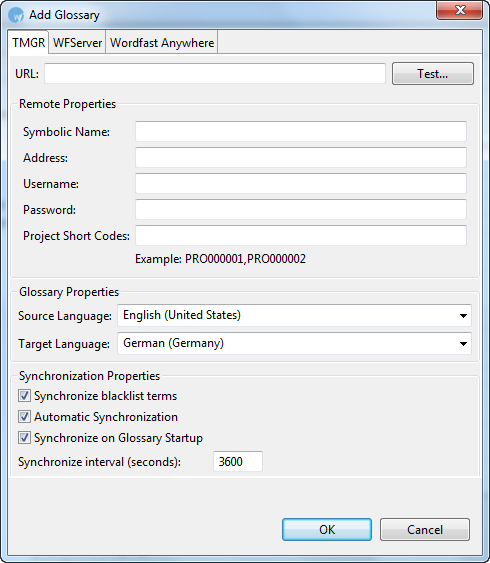Click the Synchronize interval seconds field

[x=238, y=461]
